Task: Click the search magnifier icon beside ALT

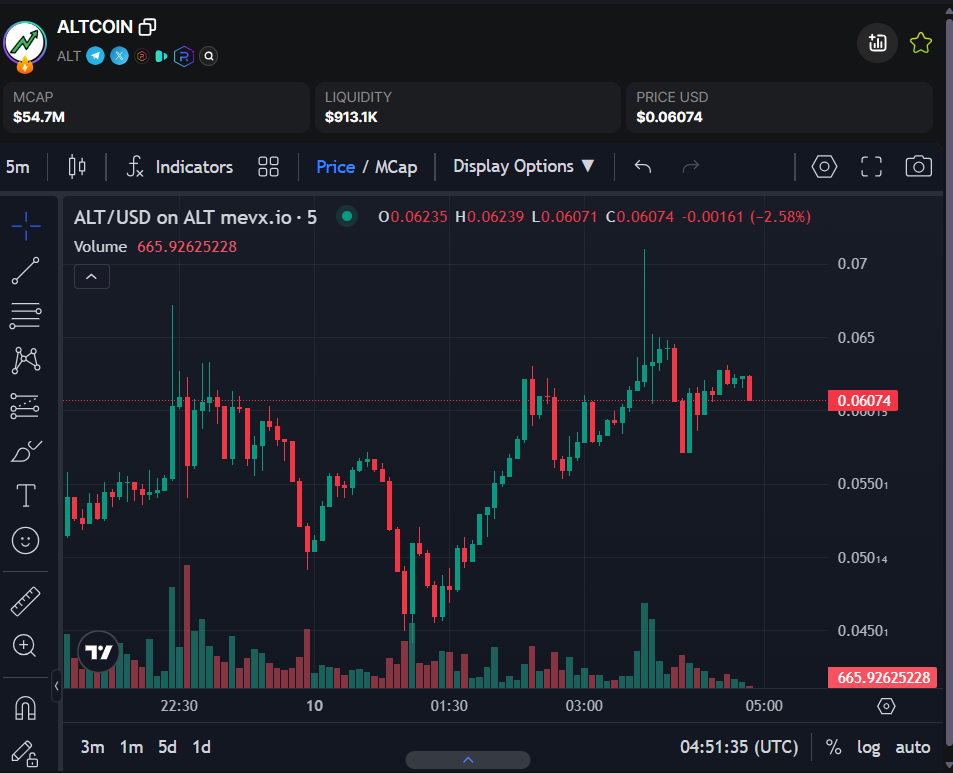Action: (208, 57)
